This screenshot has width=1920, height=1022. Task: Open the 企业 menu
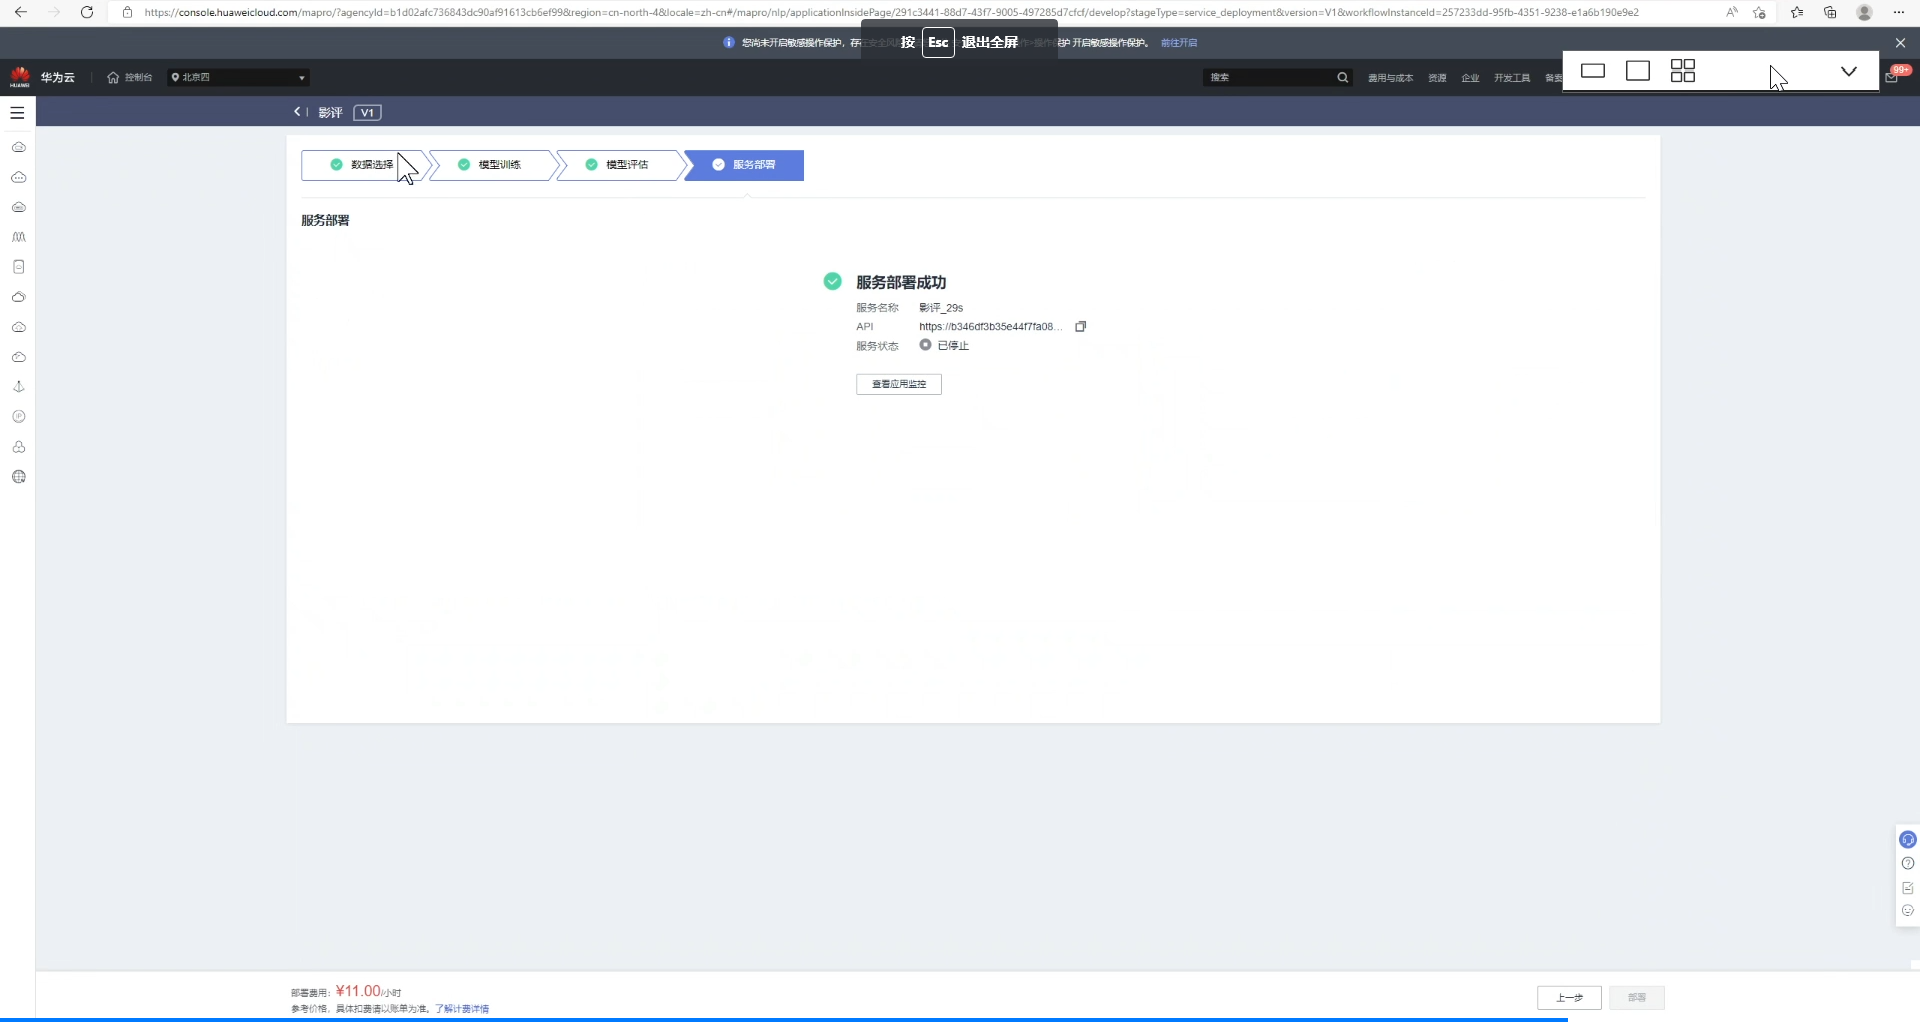tap(1470, 78)
